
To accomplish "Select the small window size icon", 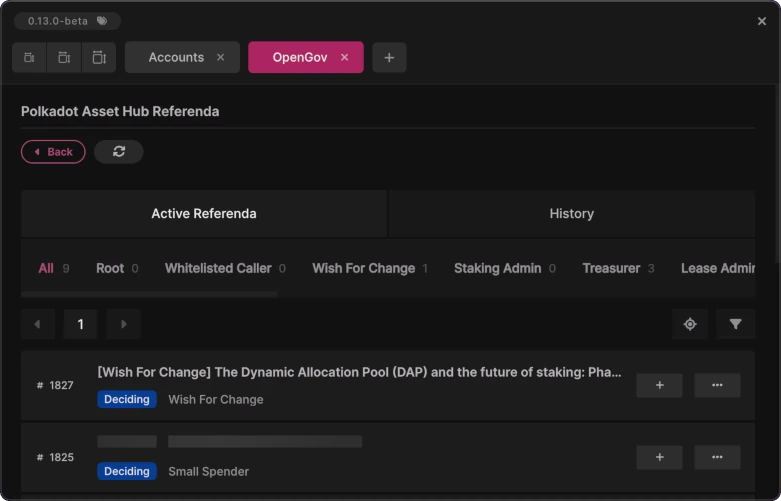I will point(29,58).
